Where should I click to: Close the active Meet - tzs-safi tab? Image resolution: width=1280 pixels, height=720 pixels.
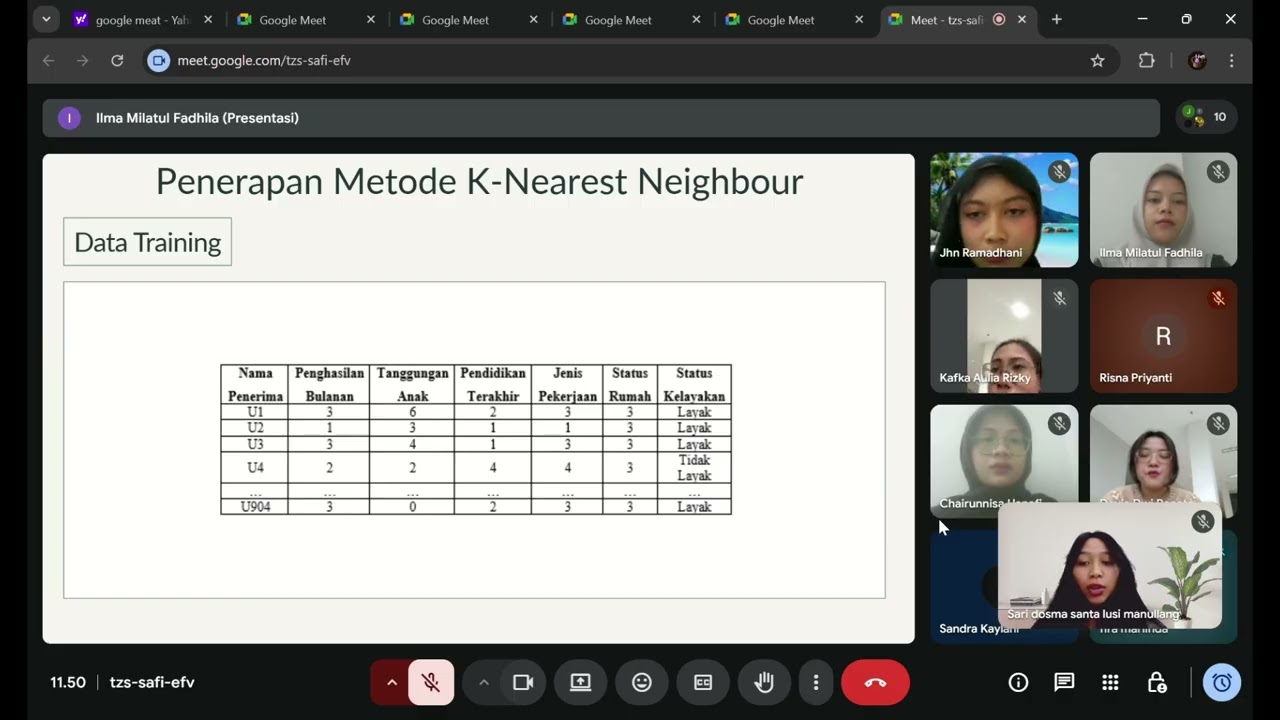[x=1022, y=19]
